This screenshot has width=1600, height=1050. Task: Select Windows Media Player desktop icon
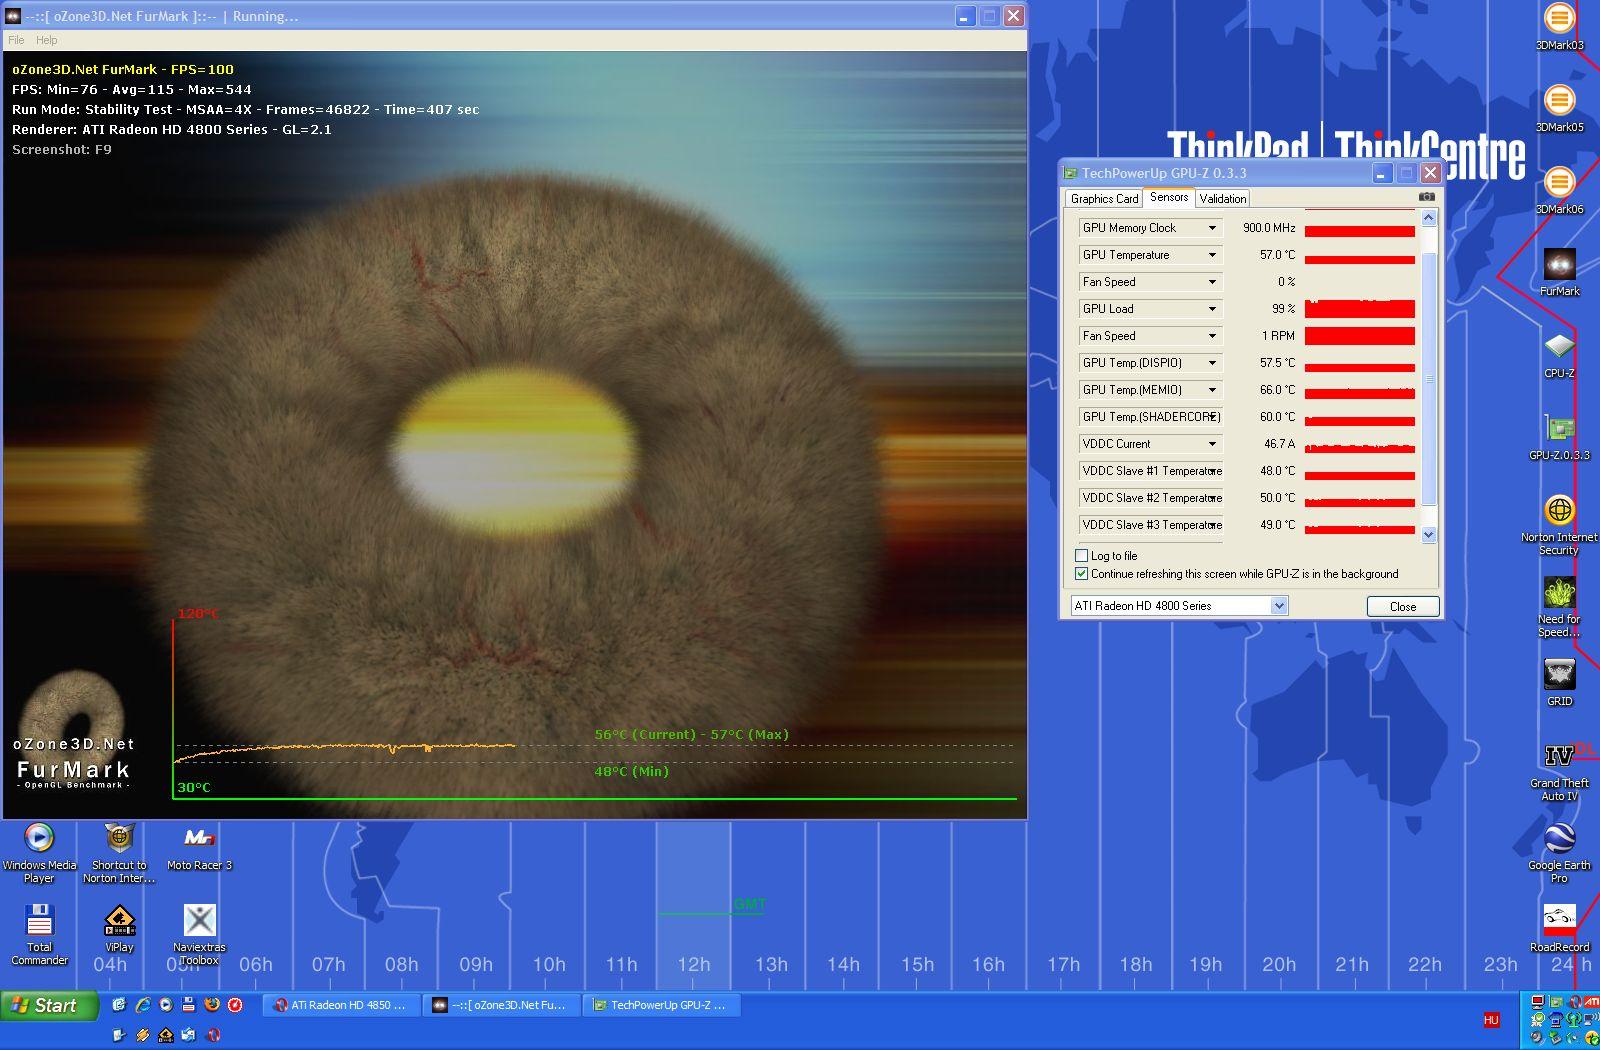[39, 853]
